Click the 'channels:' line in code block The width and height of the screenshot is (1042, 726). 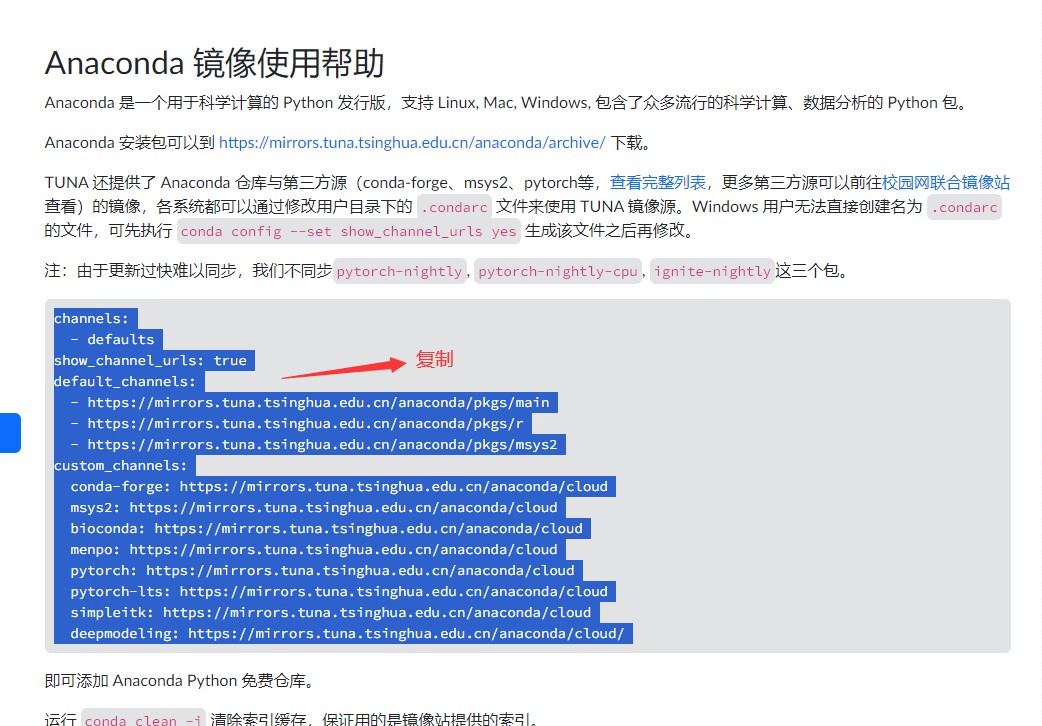[92, 318]
